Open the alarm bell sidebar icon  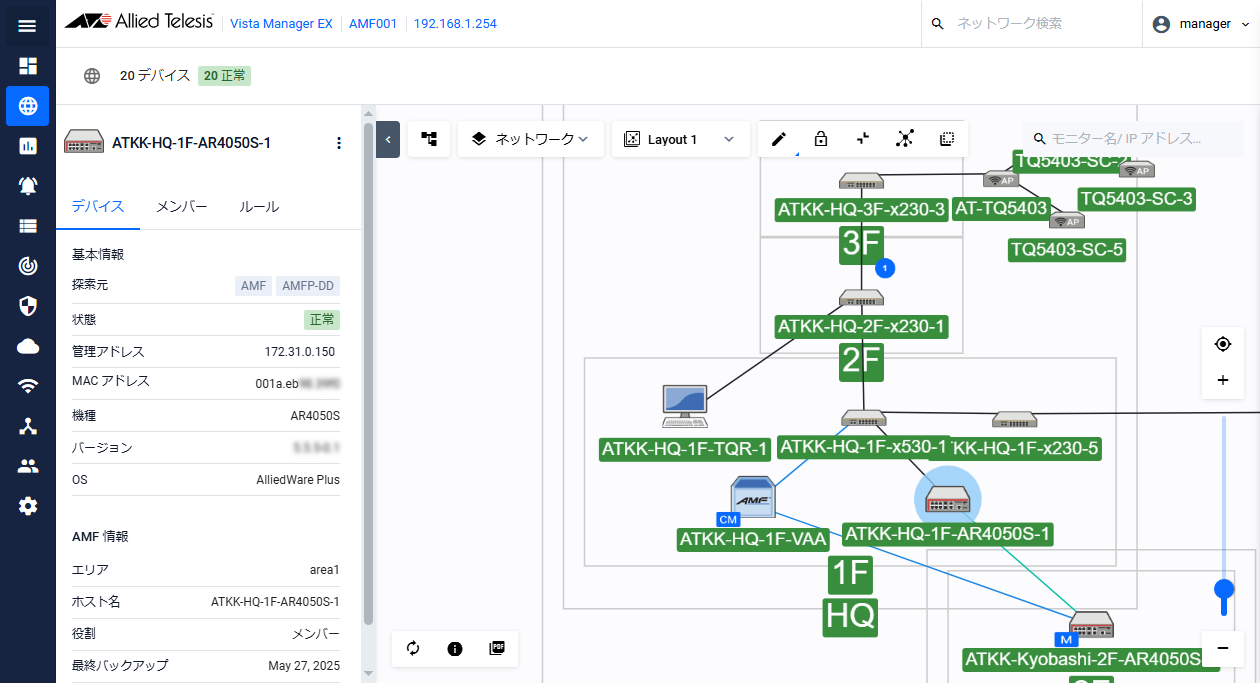coord(27,186)
